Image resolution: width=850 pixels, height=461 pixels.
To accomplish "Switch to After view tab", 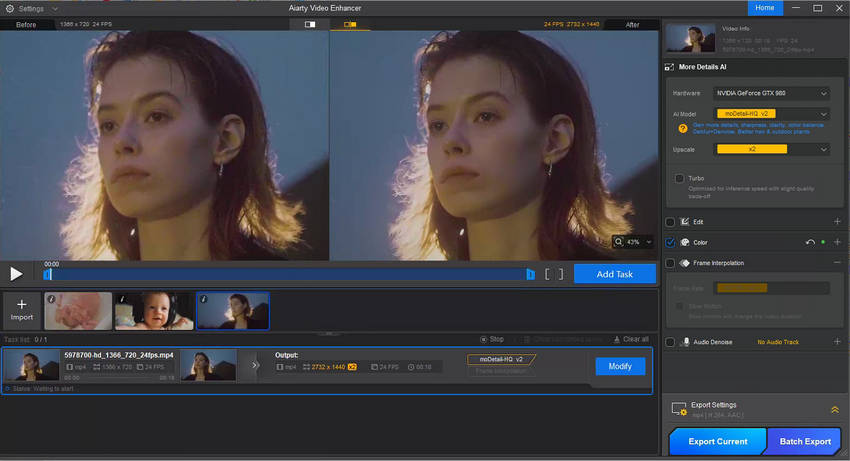I will pos(632,24).
